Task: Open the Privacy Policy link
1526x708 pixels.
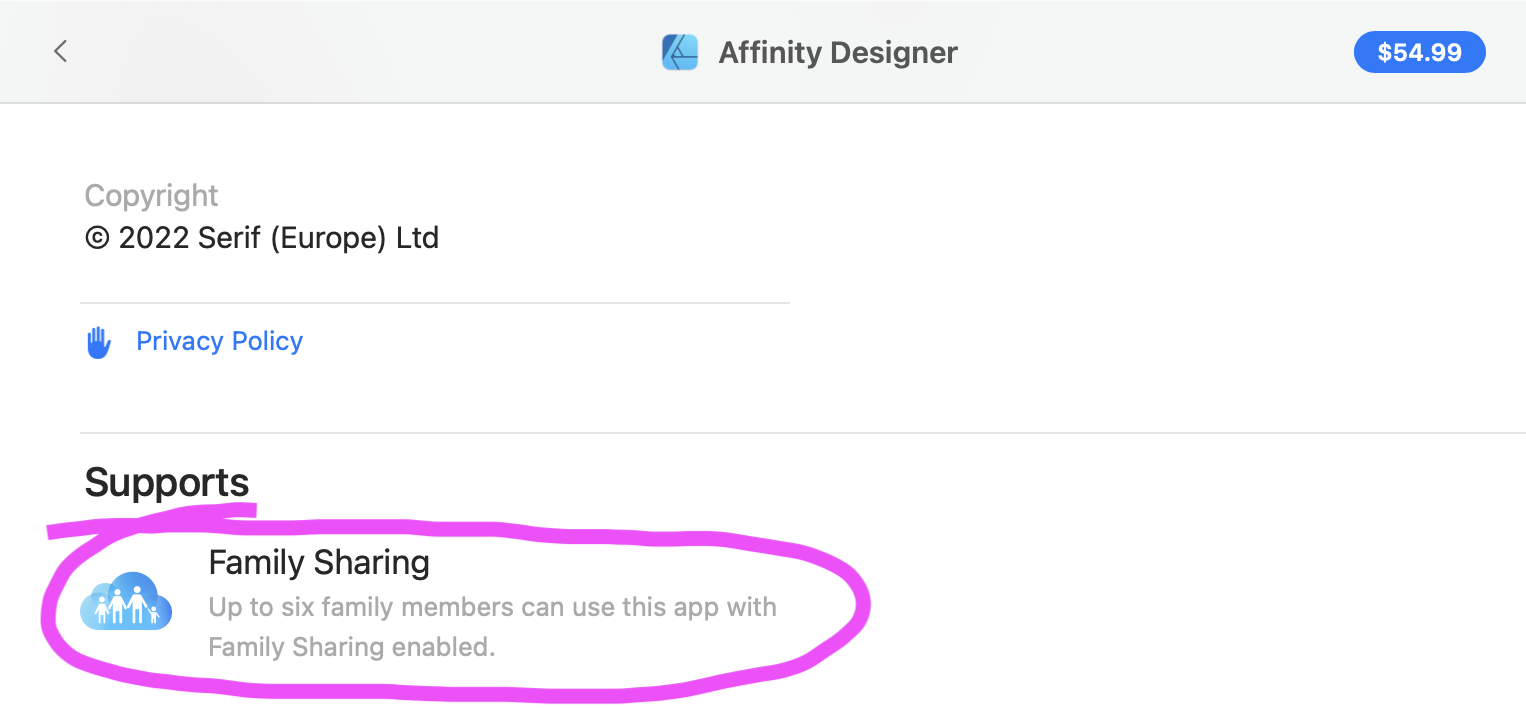Action: coord(219,342)
